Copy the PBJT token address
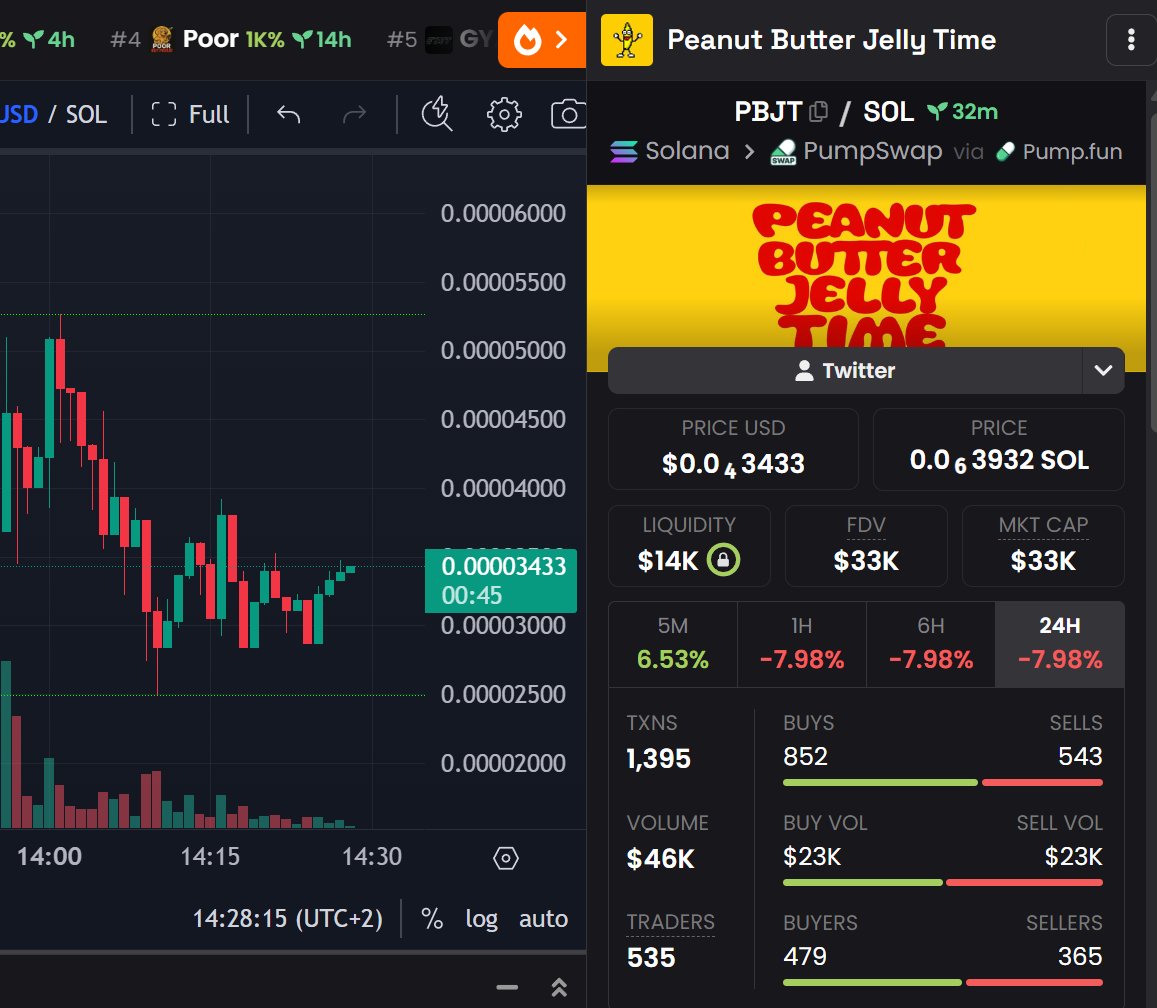The height and width of the screenshot is (1008, 1157). (x=818, y=112)
